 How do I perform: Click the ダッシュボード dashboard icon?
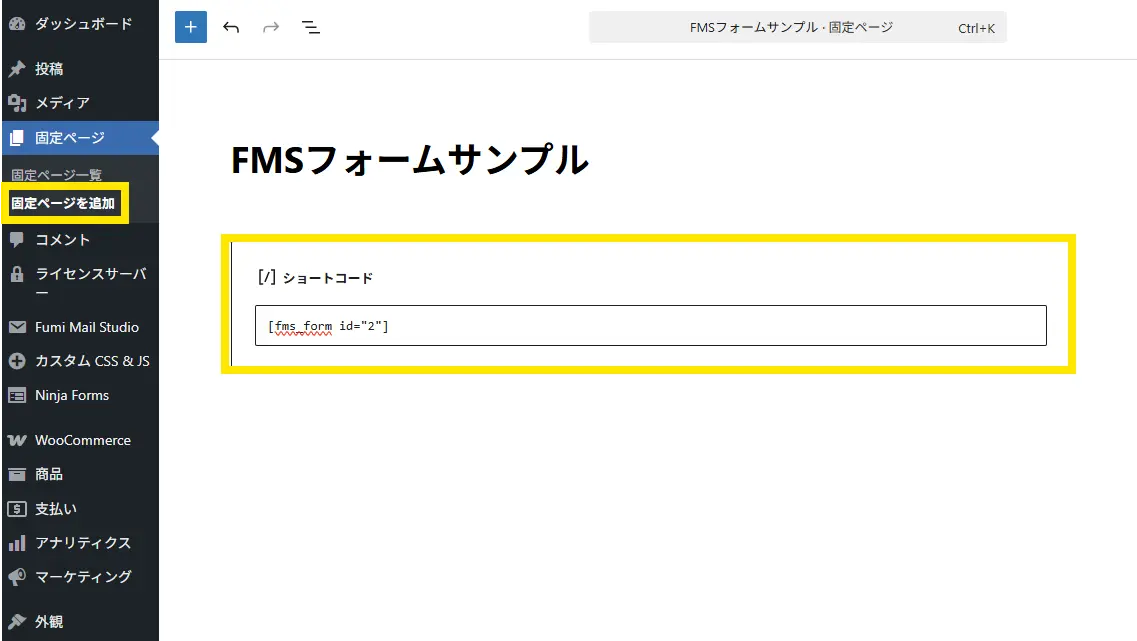click(x=17, y=23)
